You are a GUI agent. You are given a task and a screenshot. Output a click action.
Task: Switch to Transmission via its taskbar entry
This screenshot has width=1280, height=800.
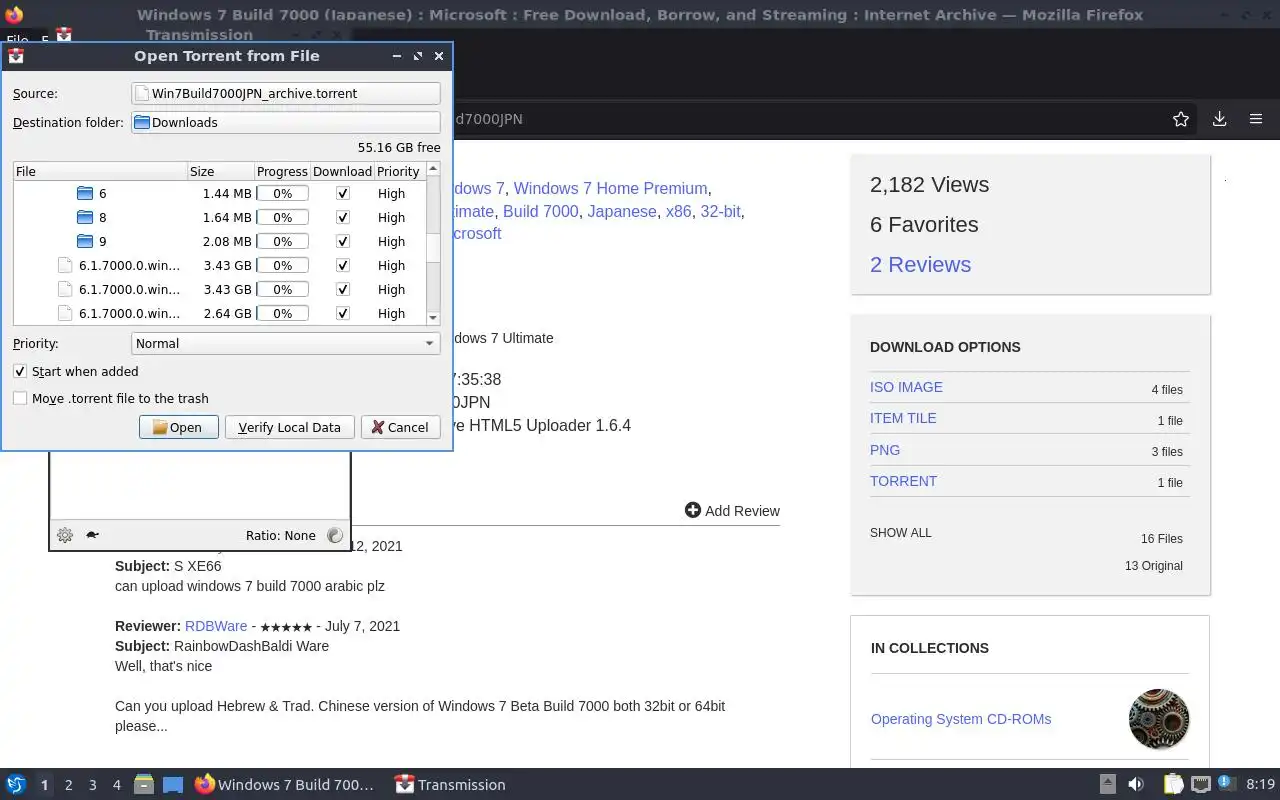pos(450,784)
